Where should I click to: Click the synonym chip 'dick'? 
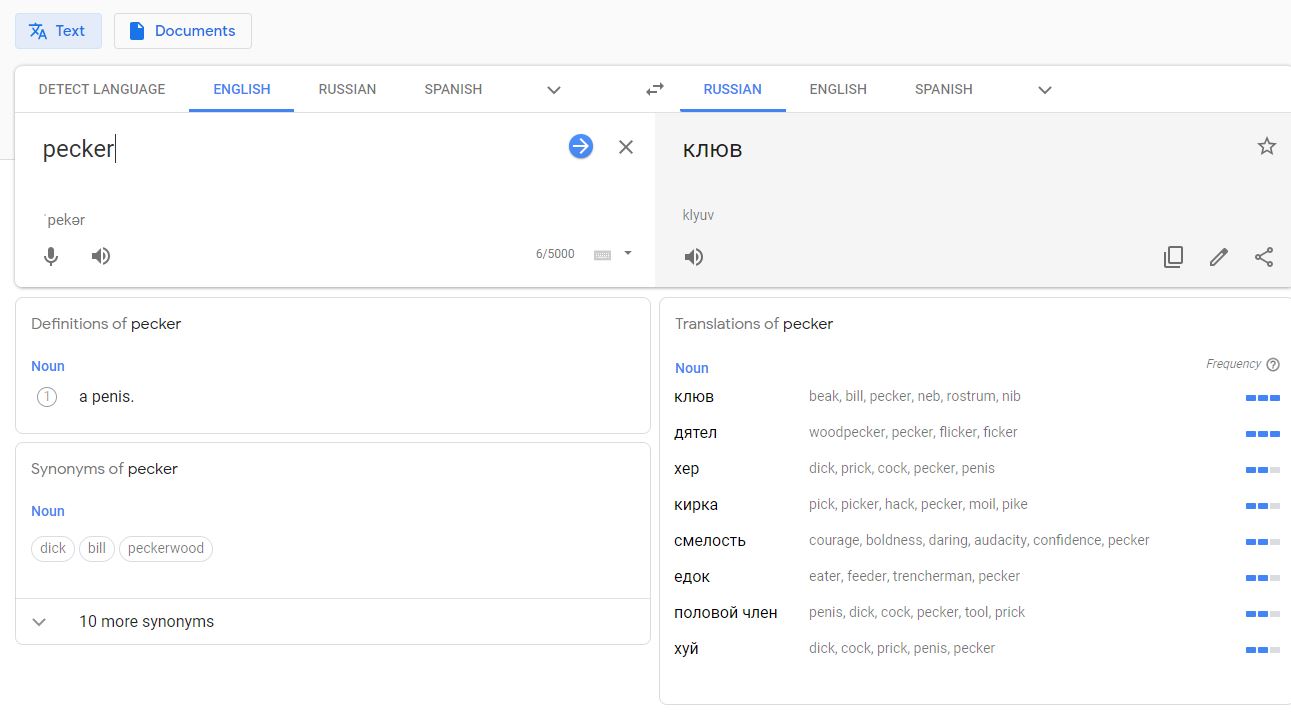pyautogui.click(x=53, y=548)
